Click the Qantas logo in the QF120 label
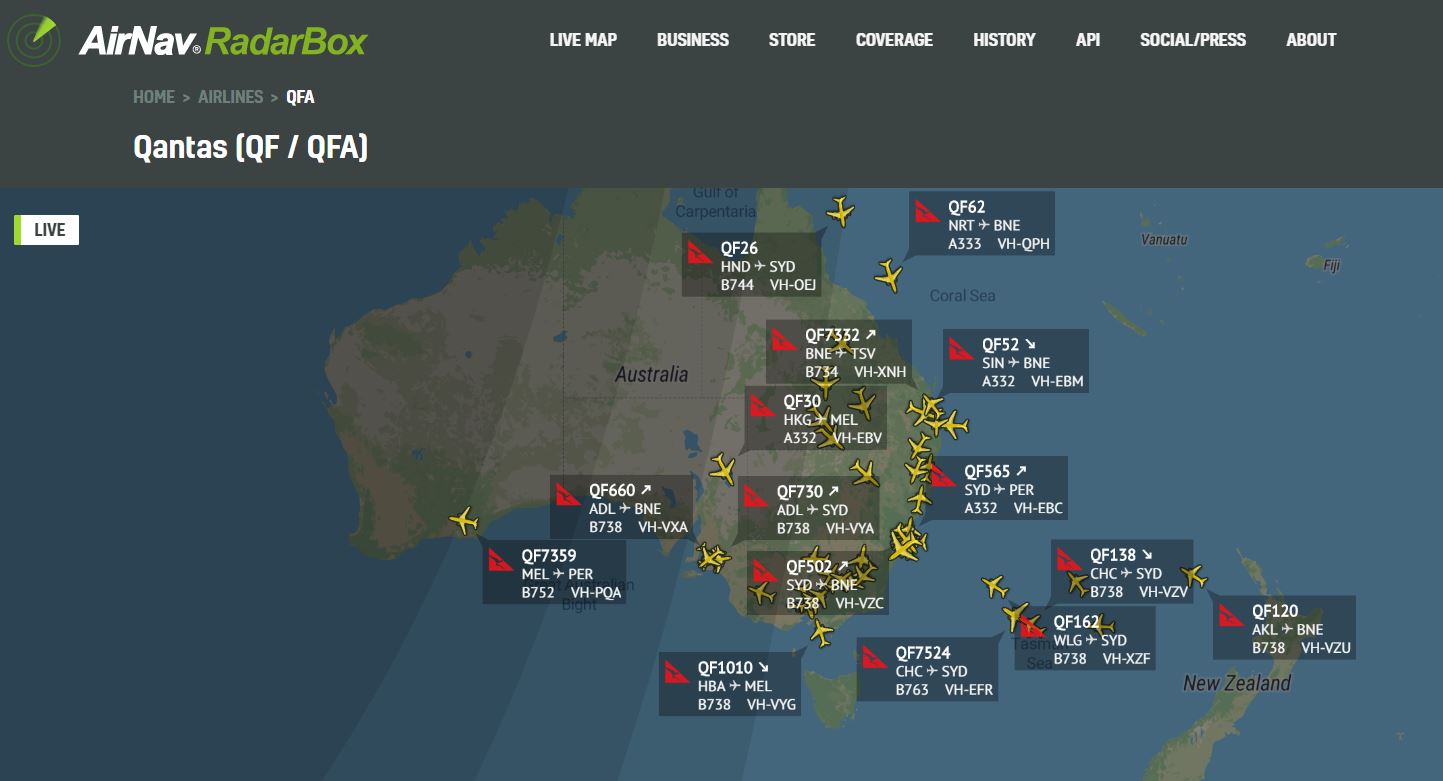The width and height of the screenshot is (1443, 781). (1231, 615)
